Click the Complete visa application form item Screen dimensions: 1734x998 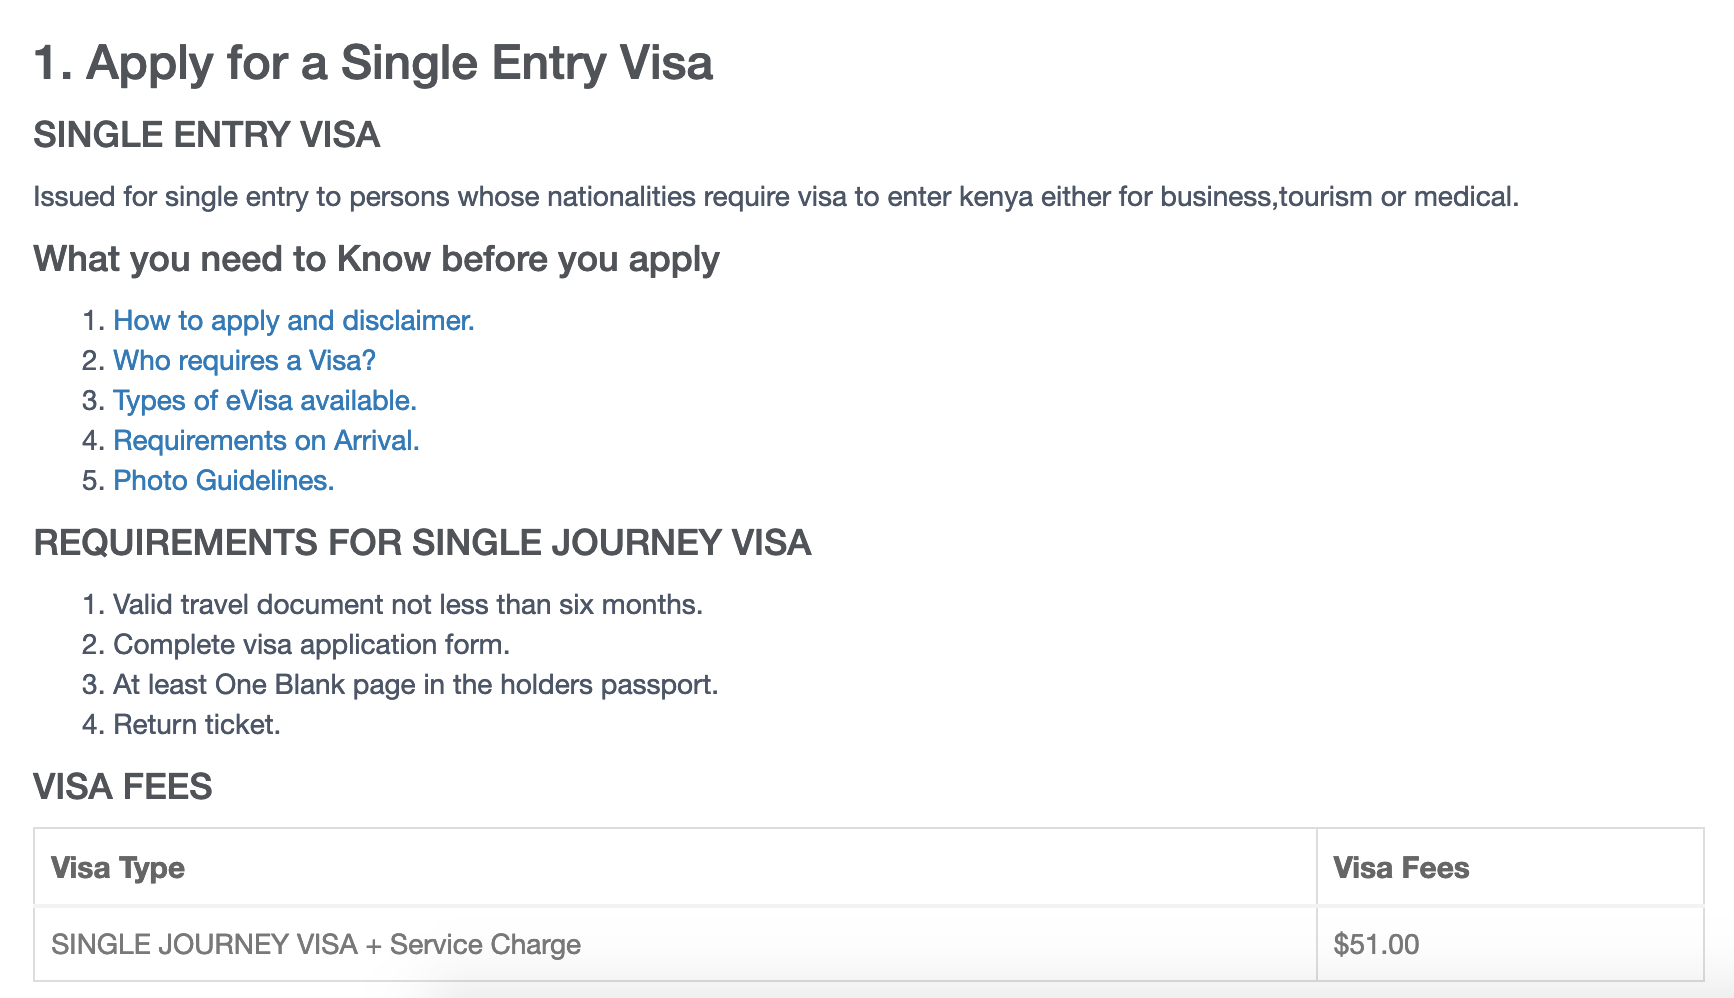click(311, 645)
